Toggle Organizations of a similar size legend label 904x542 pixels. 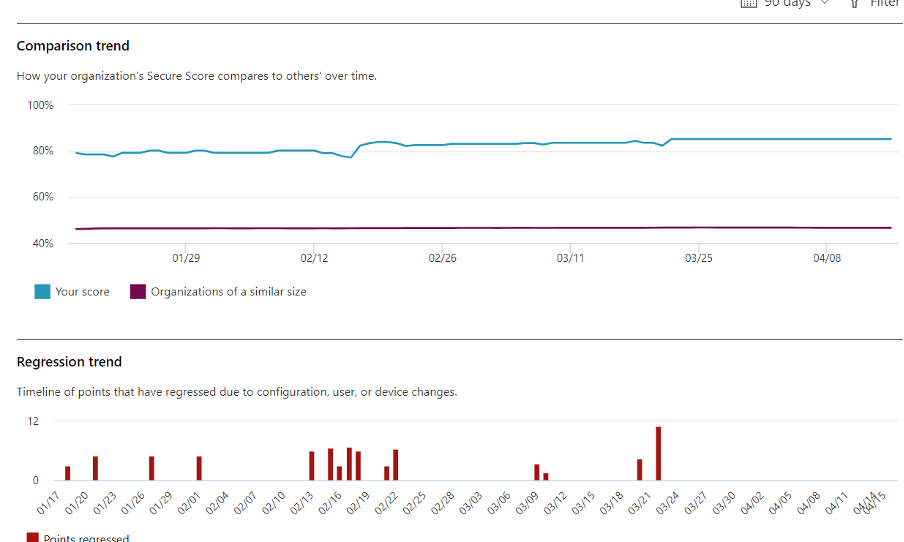tap(228, 292)
